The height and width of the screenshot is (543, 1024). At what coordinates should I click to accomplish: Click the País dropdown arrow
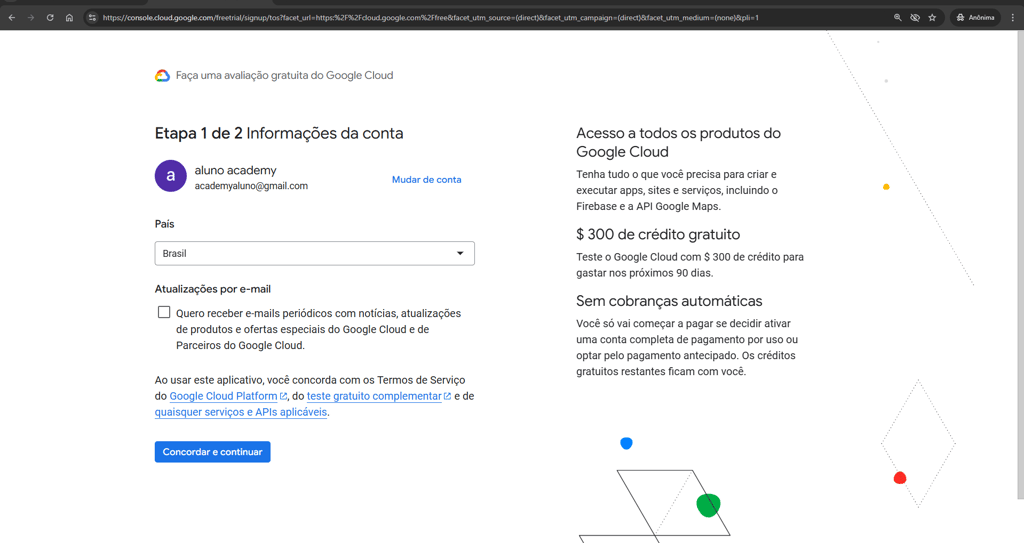coord(460,254)
